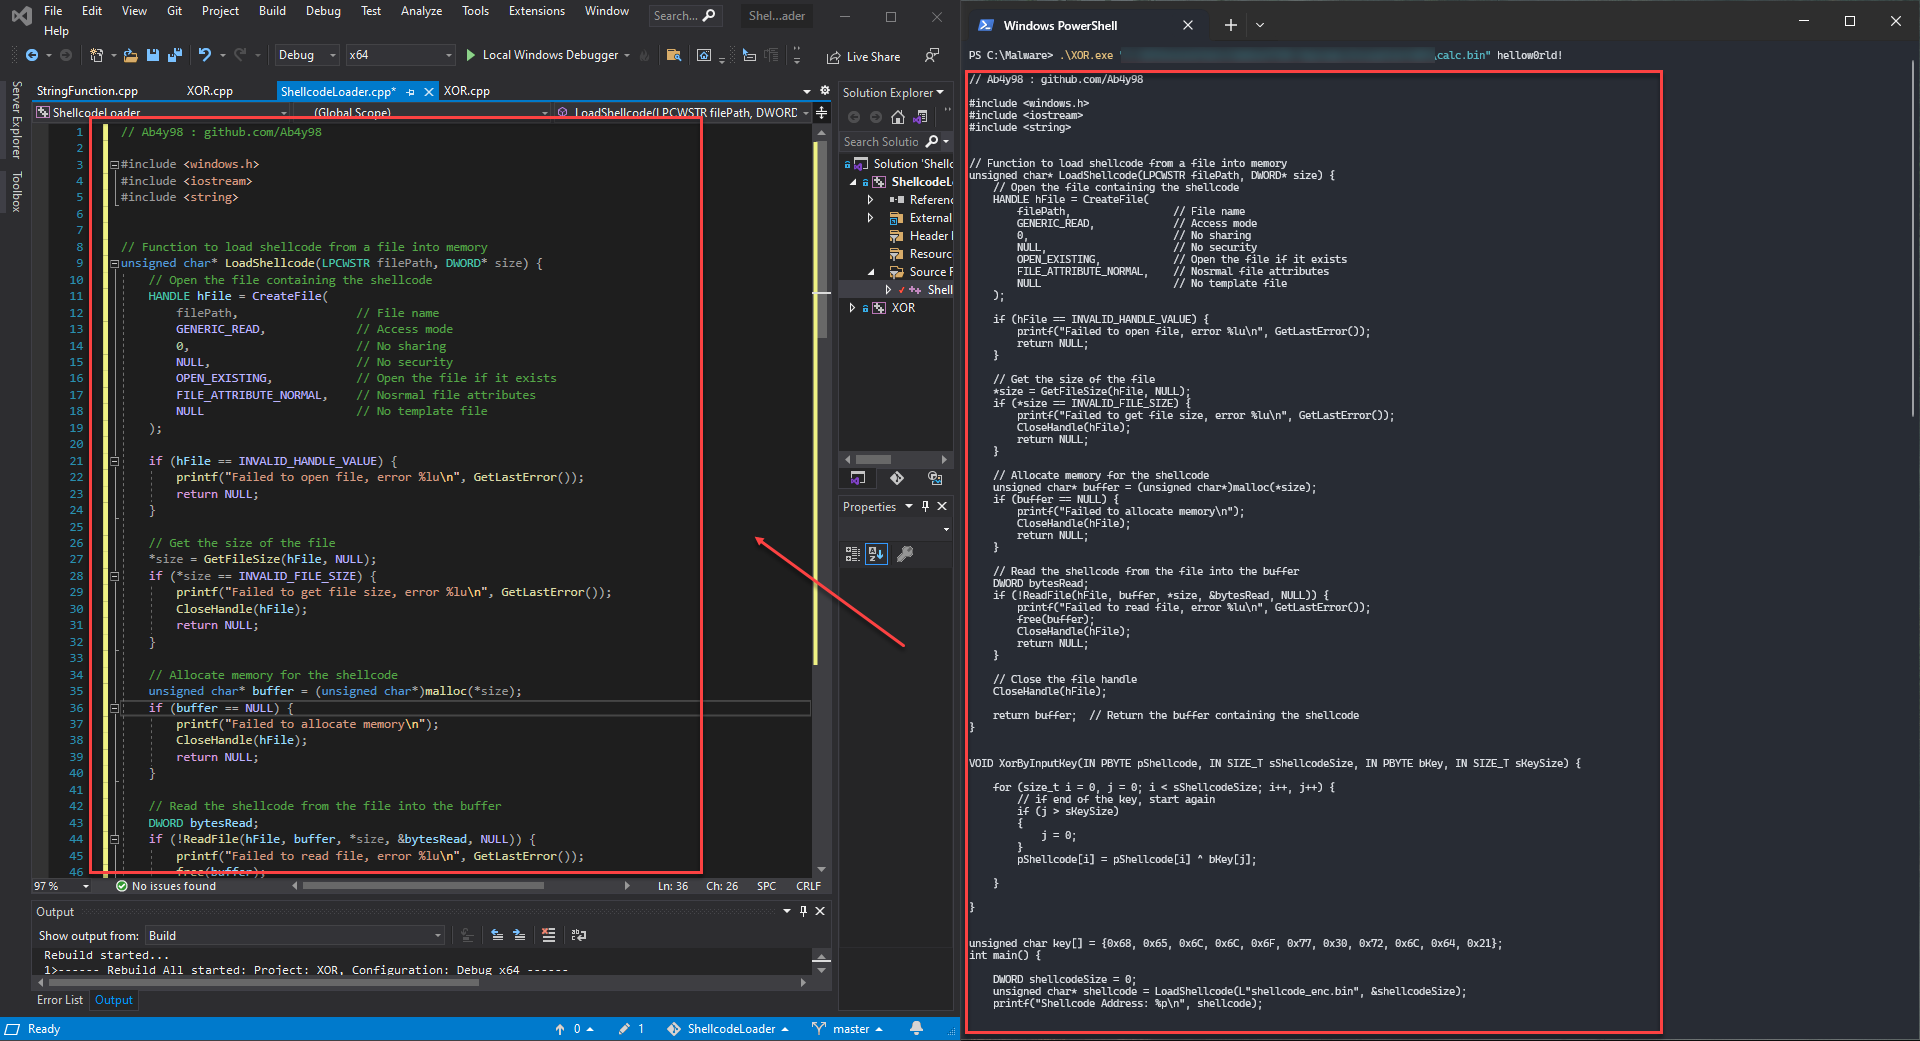Viewport: 1920px width, 1041px height.
Task: Open editor tab settings gear
Action: (825, 90)
